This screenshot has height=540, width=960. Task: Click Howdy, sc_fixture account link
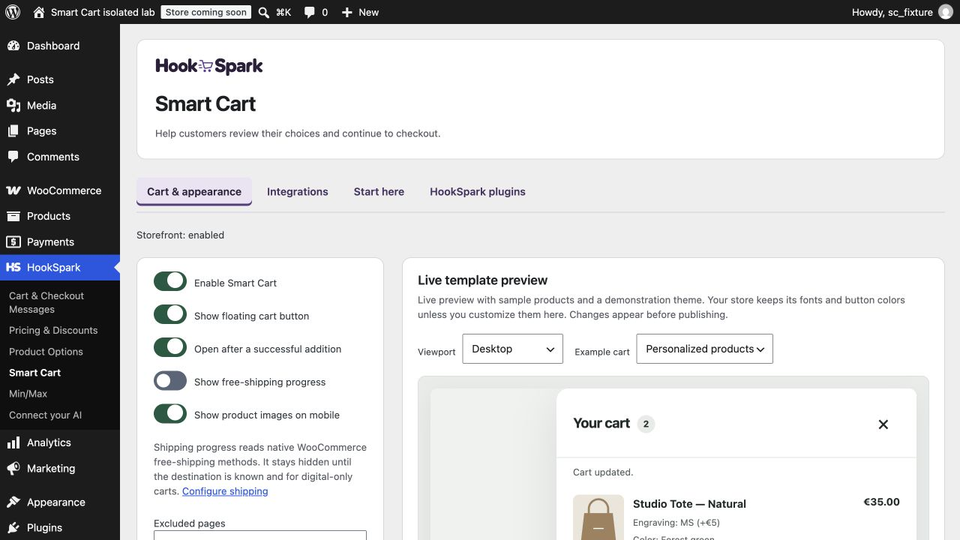(892, 12)
